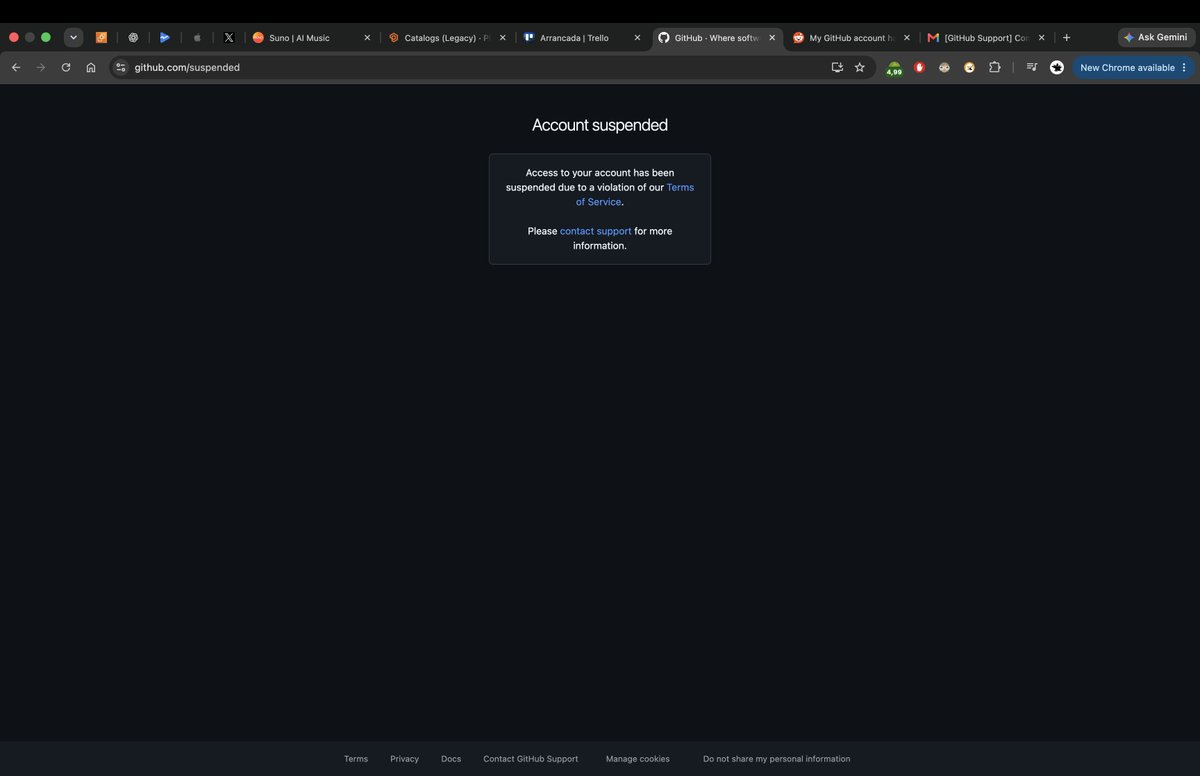This screenshot has height=776, width=1200.
Task: Open footer Terms link
Action: click(x=356, y=759)
